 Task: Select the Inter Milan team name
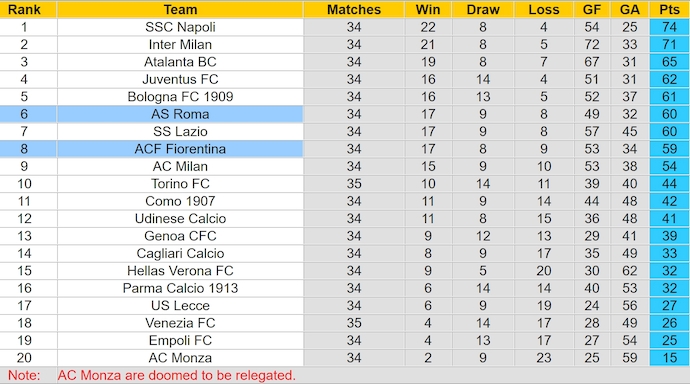point(180,44)
